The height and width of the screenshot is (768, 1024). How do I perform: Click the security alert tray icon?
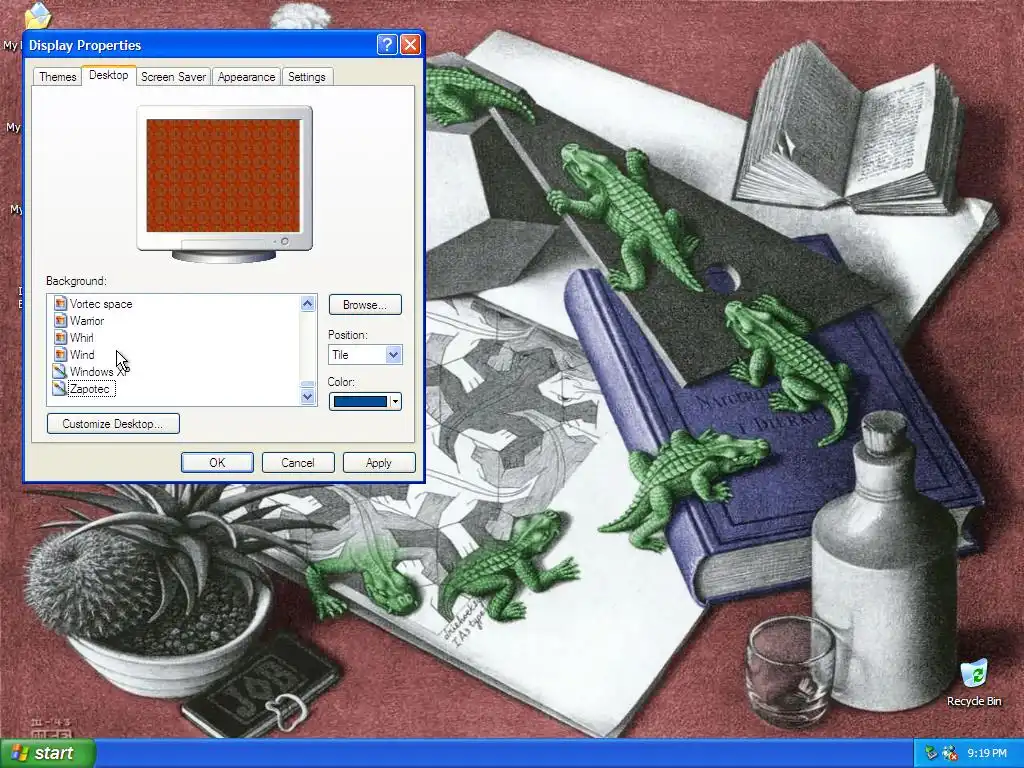point(950,753)
